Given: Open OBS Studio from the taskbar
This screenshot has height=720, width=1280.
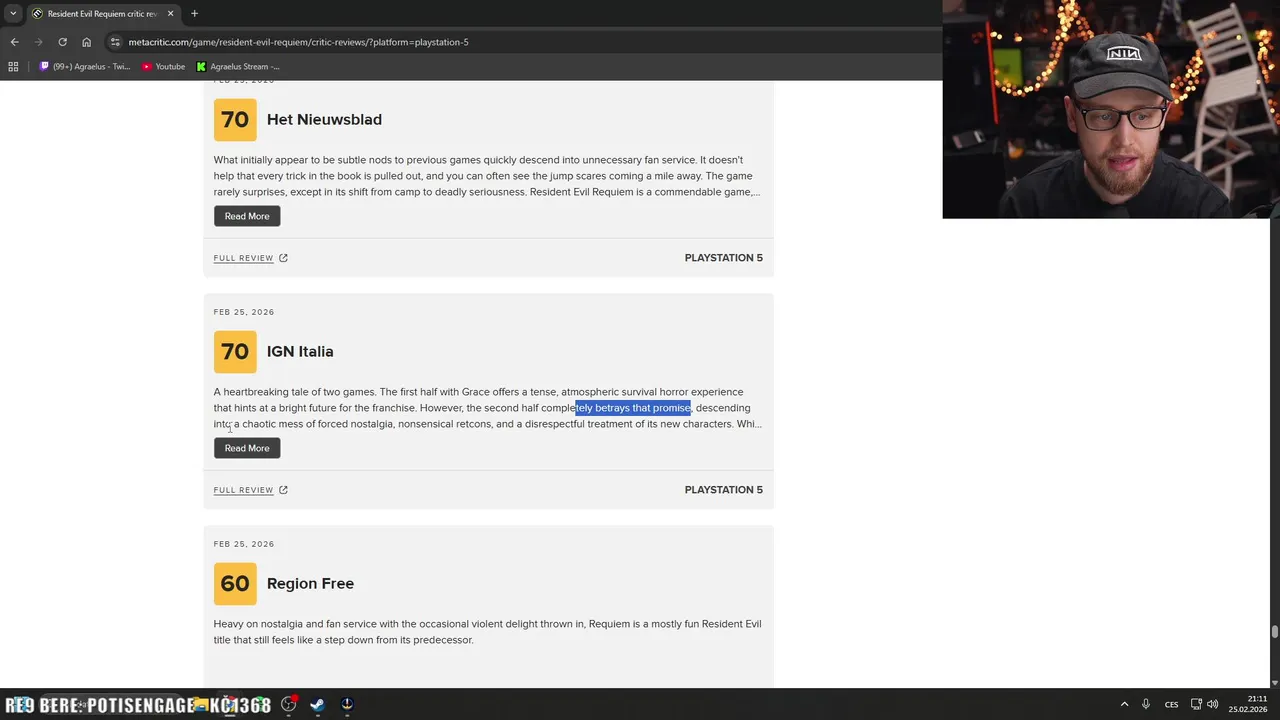Looking at the screenshot, I should click(x=289, y=704).
